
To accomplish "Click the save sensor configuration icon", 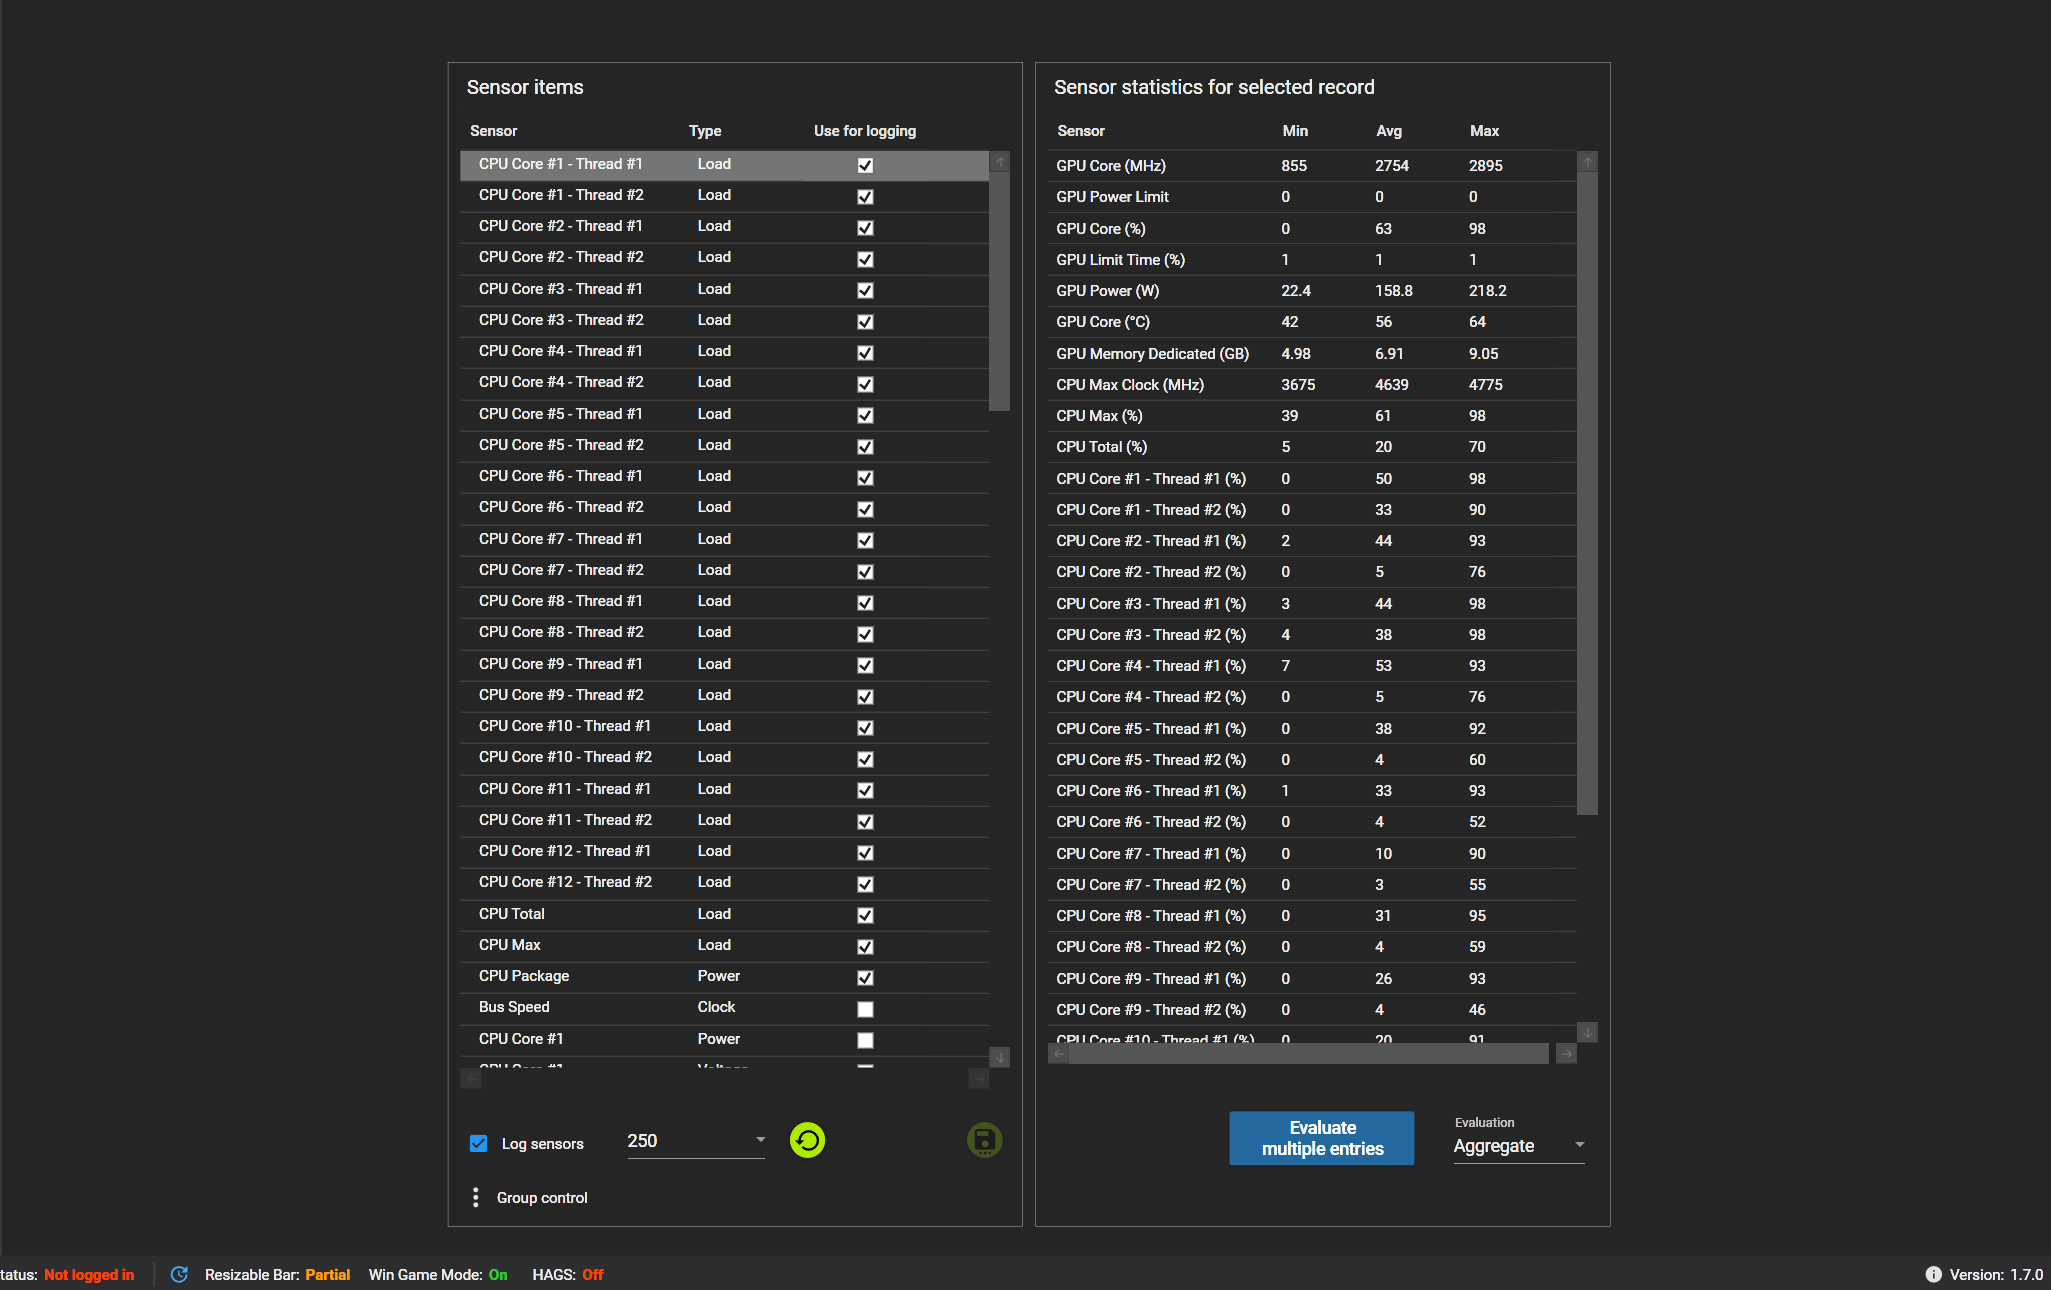I will coord(984,1140).
